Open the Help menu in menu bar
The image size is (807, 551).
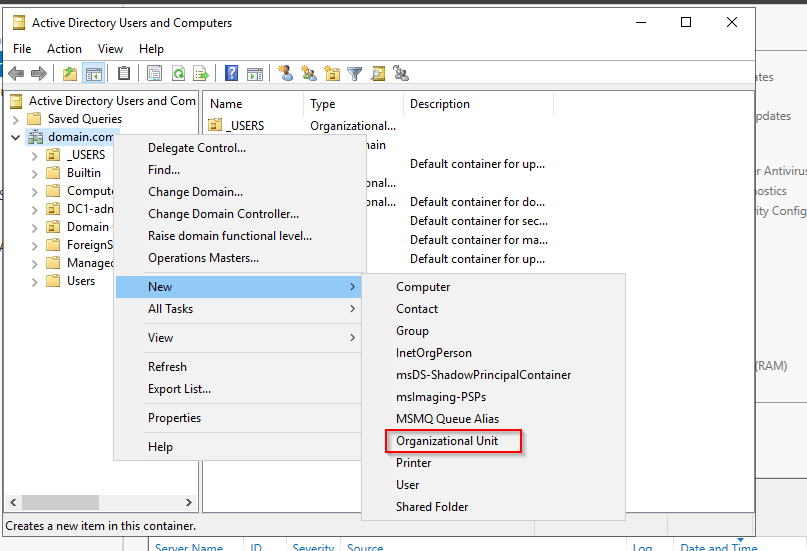click(x=151, y=49)
